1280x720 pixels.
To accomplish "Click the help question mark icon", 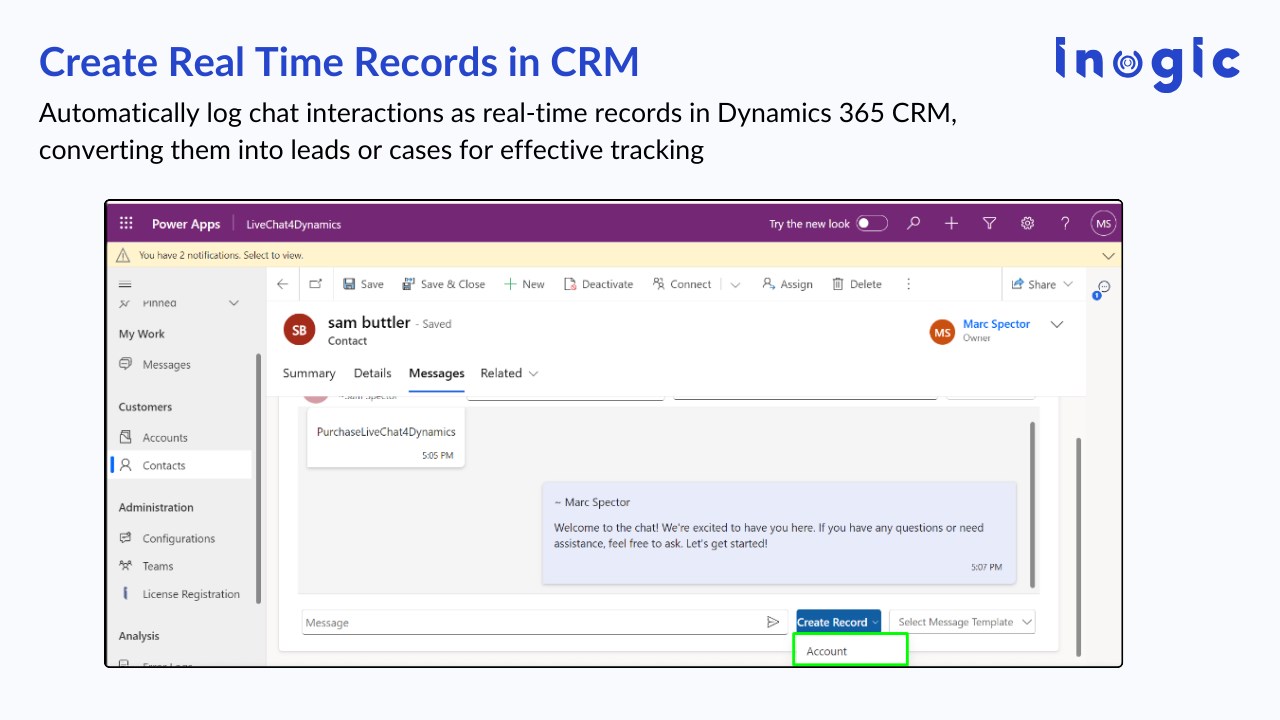I will pyautogui.click(x=1065, y=224).
